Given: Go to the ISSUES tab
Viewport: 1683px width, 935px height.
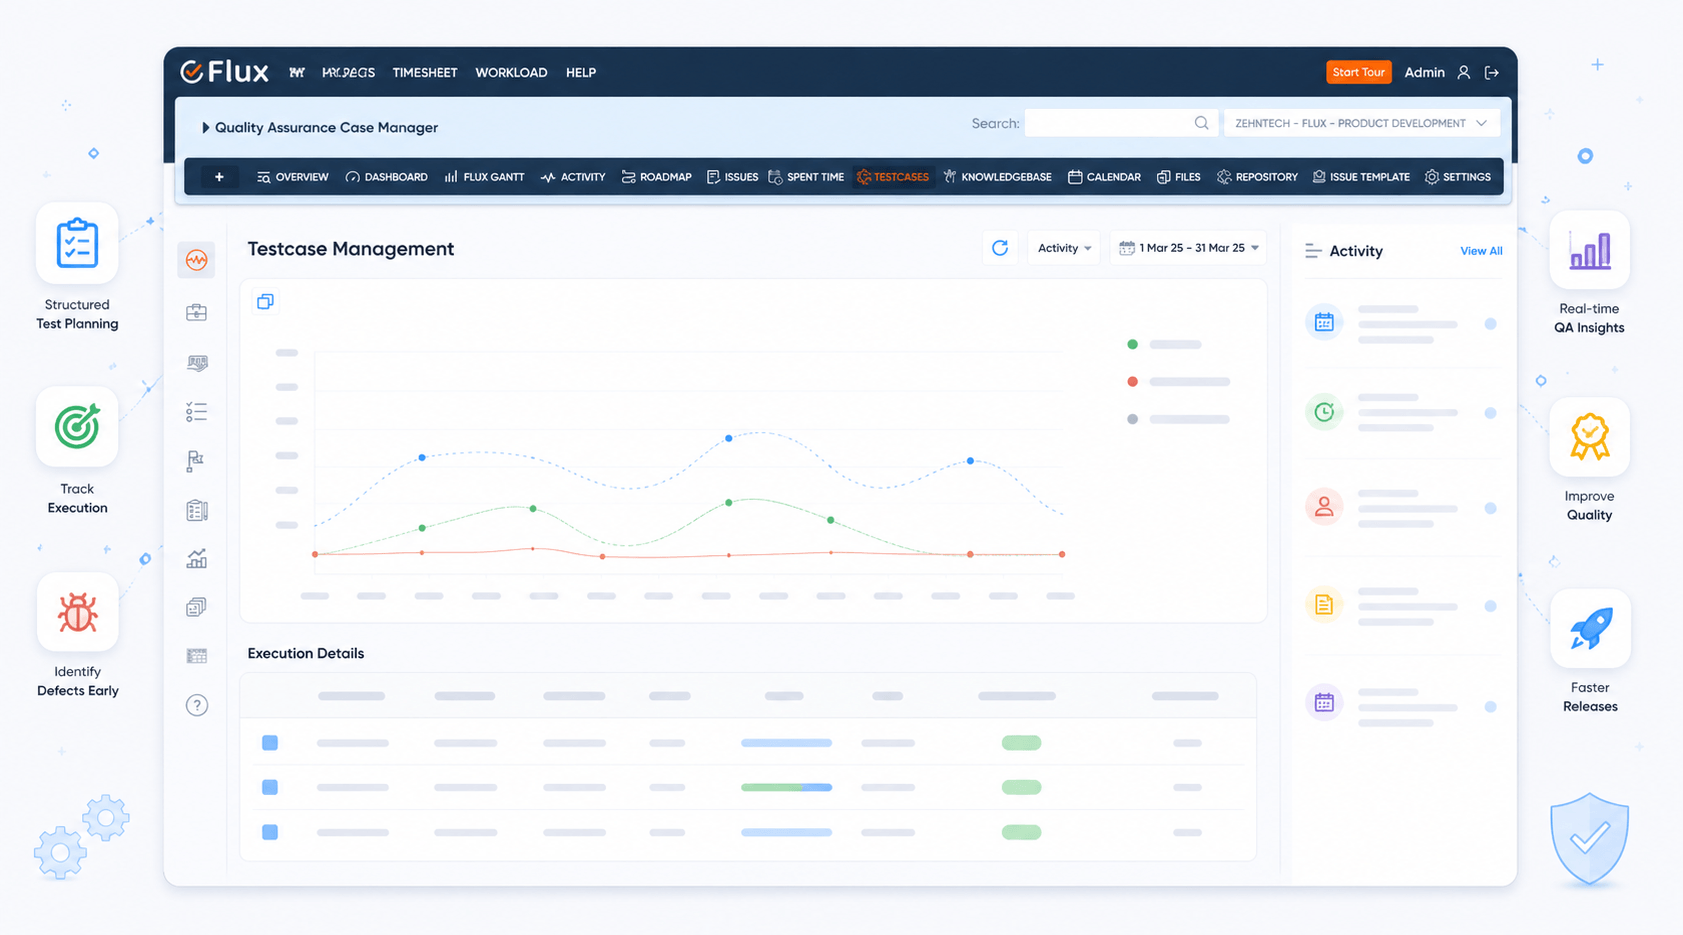Looking at the screenshot, I should coord(732,177).
